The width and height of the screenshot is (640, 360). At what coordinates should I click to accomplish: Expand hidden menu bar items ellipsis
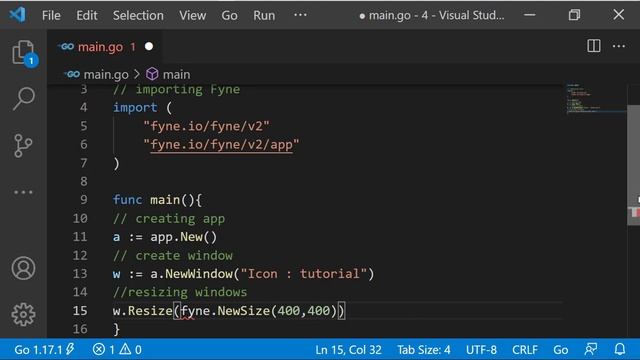tap(300, 15)
